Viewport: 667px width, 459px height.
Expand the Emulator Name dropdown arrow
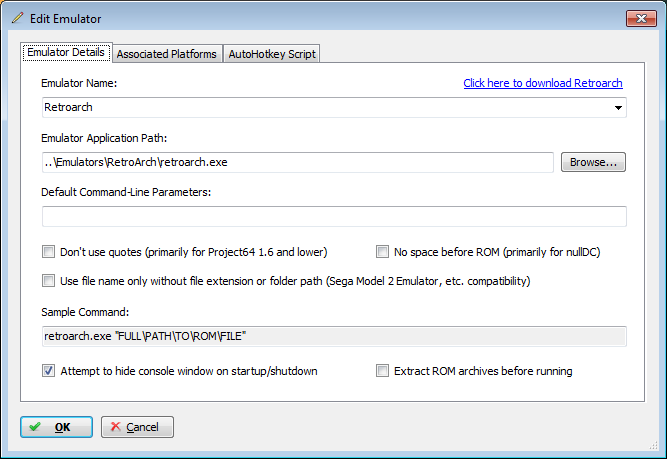pyautogui.click(x=618, y=108)
